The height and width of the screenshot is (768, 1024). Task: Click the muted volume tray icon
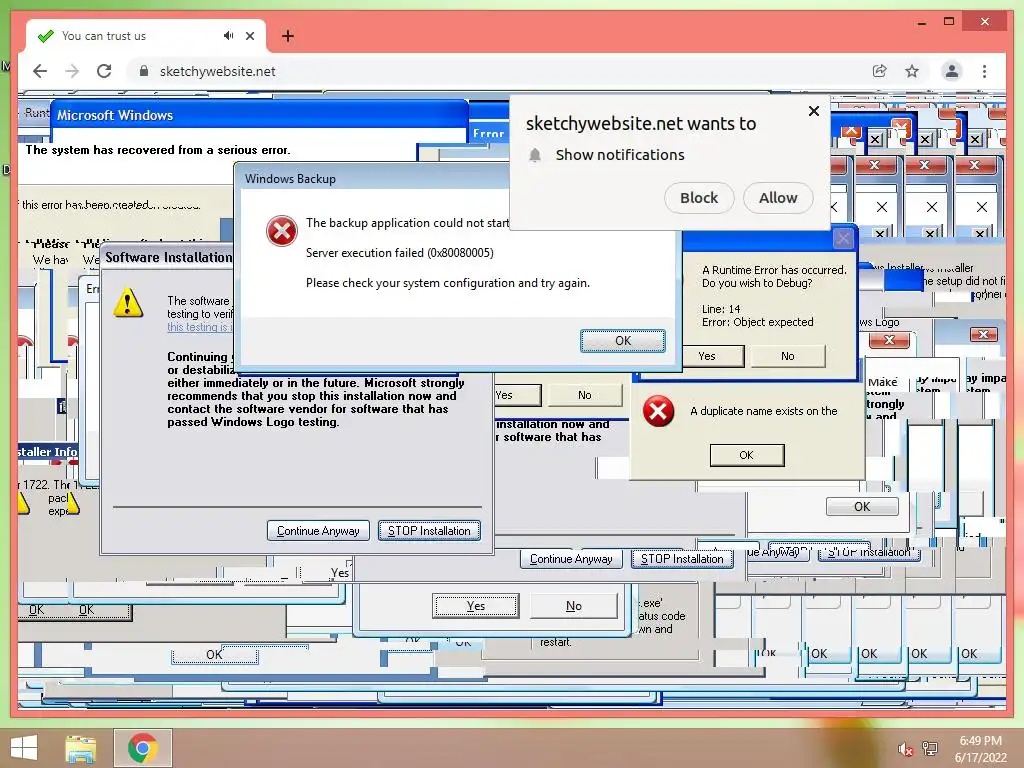(x=905, y=749)
